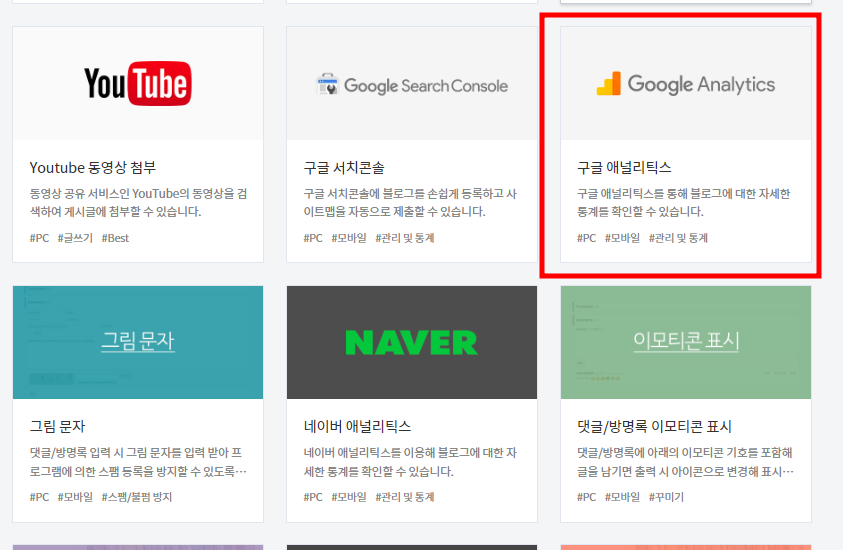
Task: Click the #Best tag
Action: point(115,238)
